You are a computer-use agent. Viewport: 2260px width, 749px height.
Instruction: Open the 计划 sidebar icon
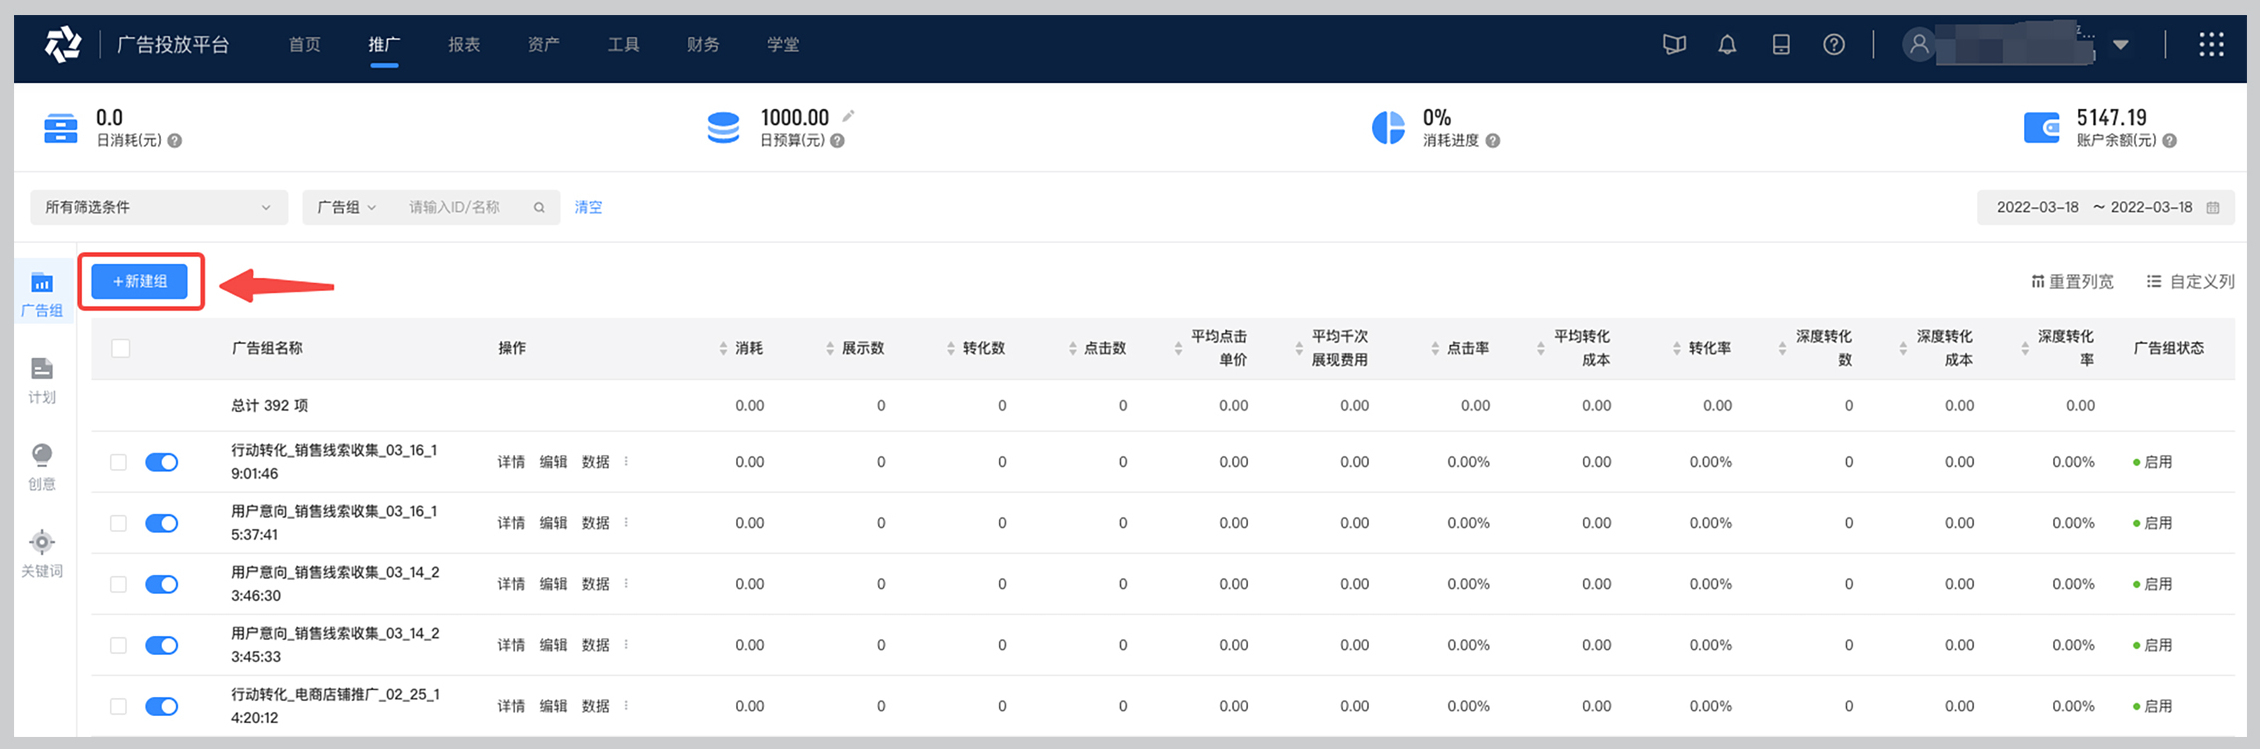(42, 380)
